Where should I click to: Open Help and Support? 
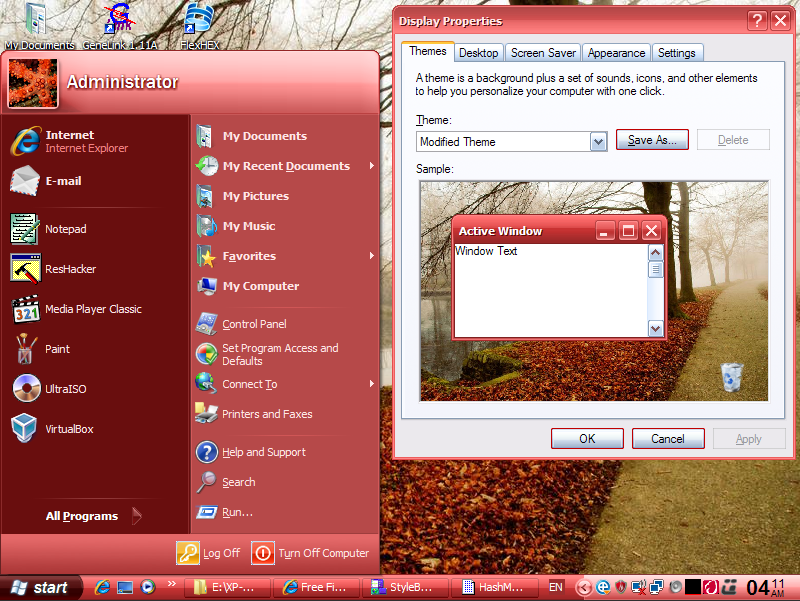click(286, 452)
